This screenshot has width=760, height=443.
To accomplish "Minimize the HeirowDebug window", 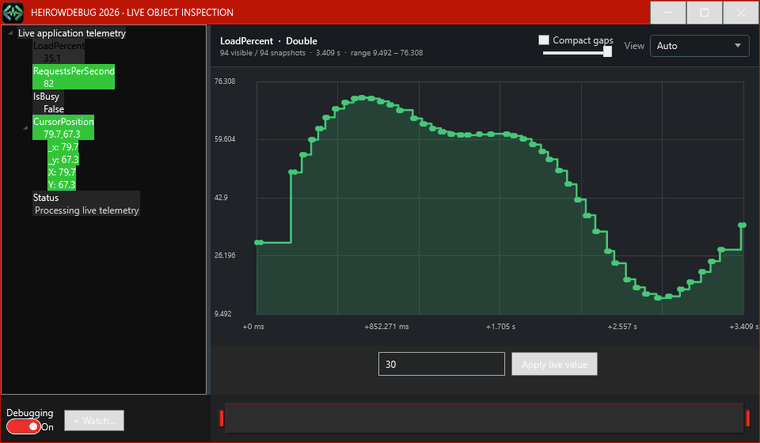I will (x=668, y=13).
